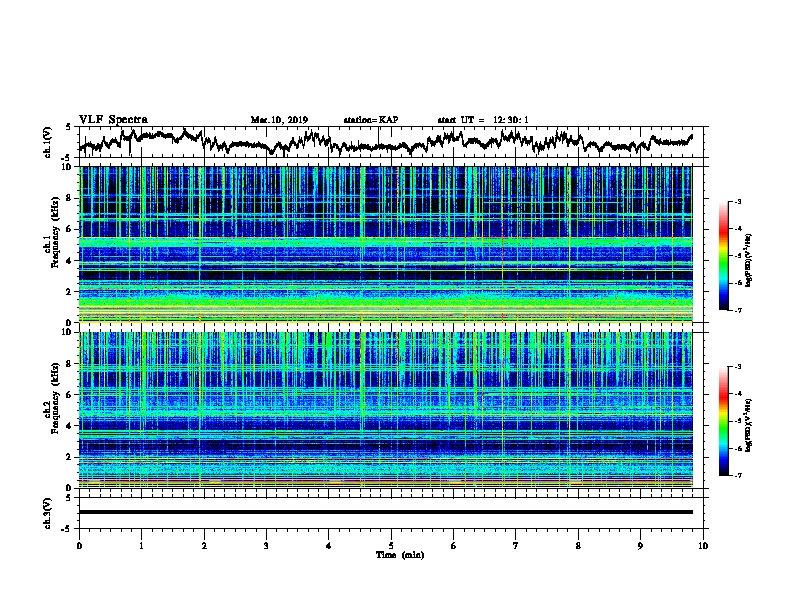Click time axis tick label "10"

point(703,546)
